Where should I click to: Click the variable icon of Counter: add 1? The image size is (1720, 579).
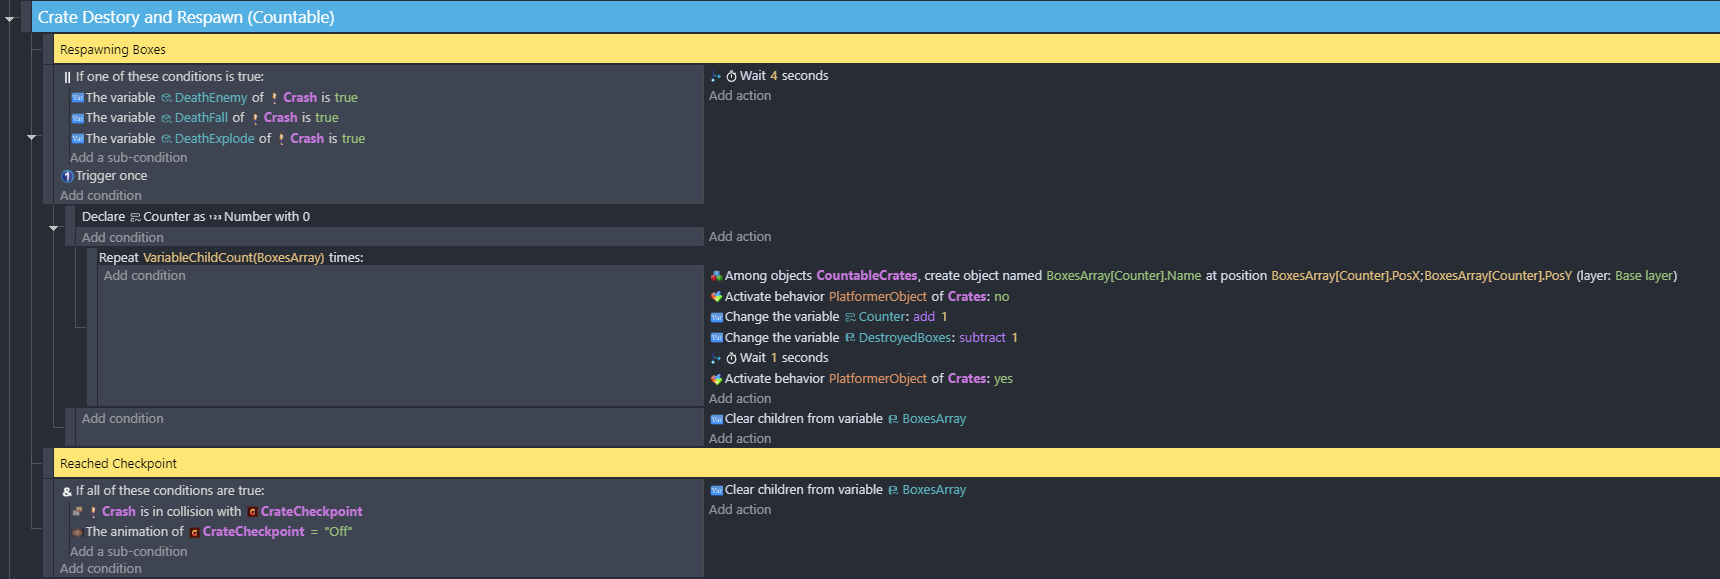pos(716,317)
